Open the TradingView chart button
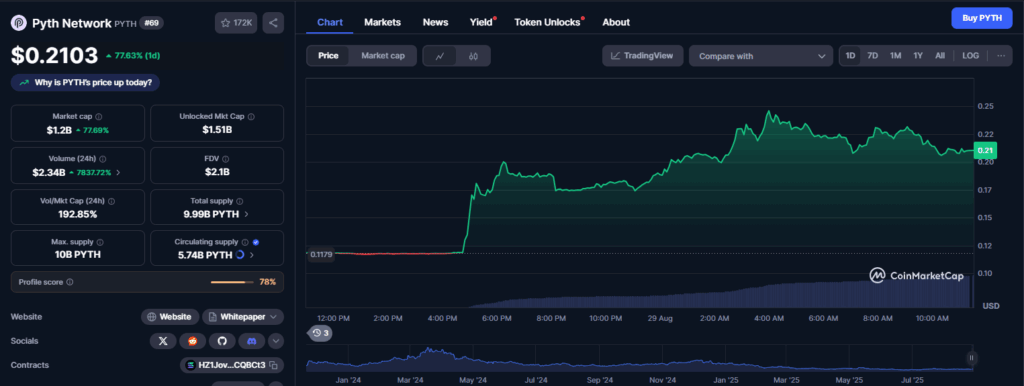1024x386 pixels. tap(642, 56)
